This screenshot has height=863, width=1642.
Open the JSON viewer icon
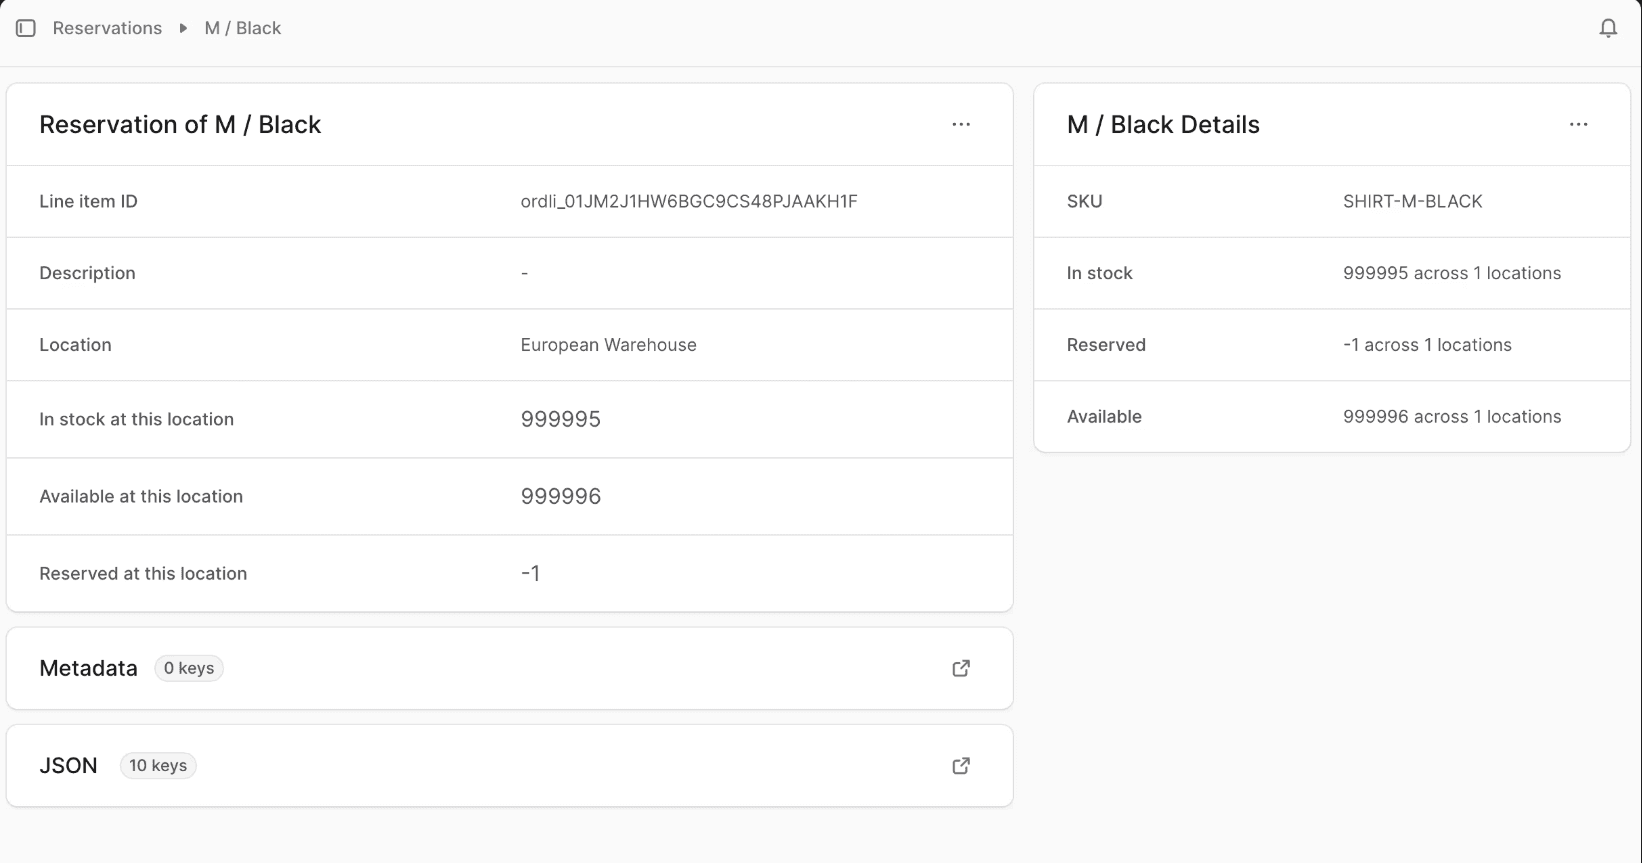pyautogui.click(x=961, y=765)
